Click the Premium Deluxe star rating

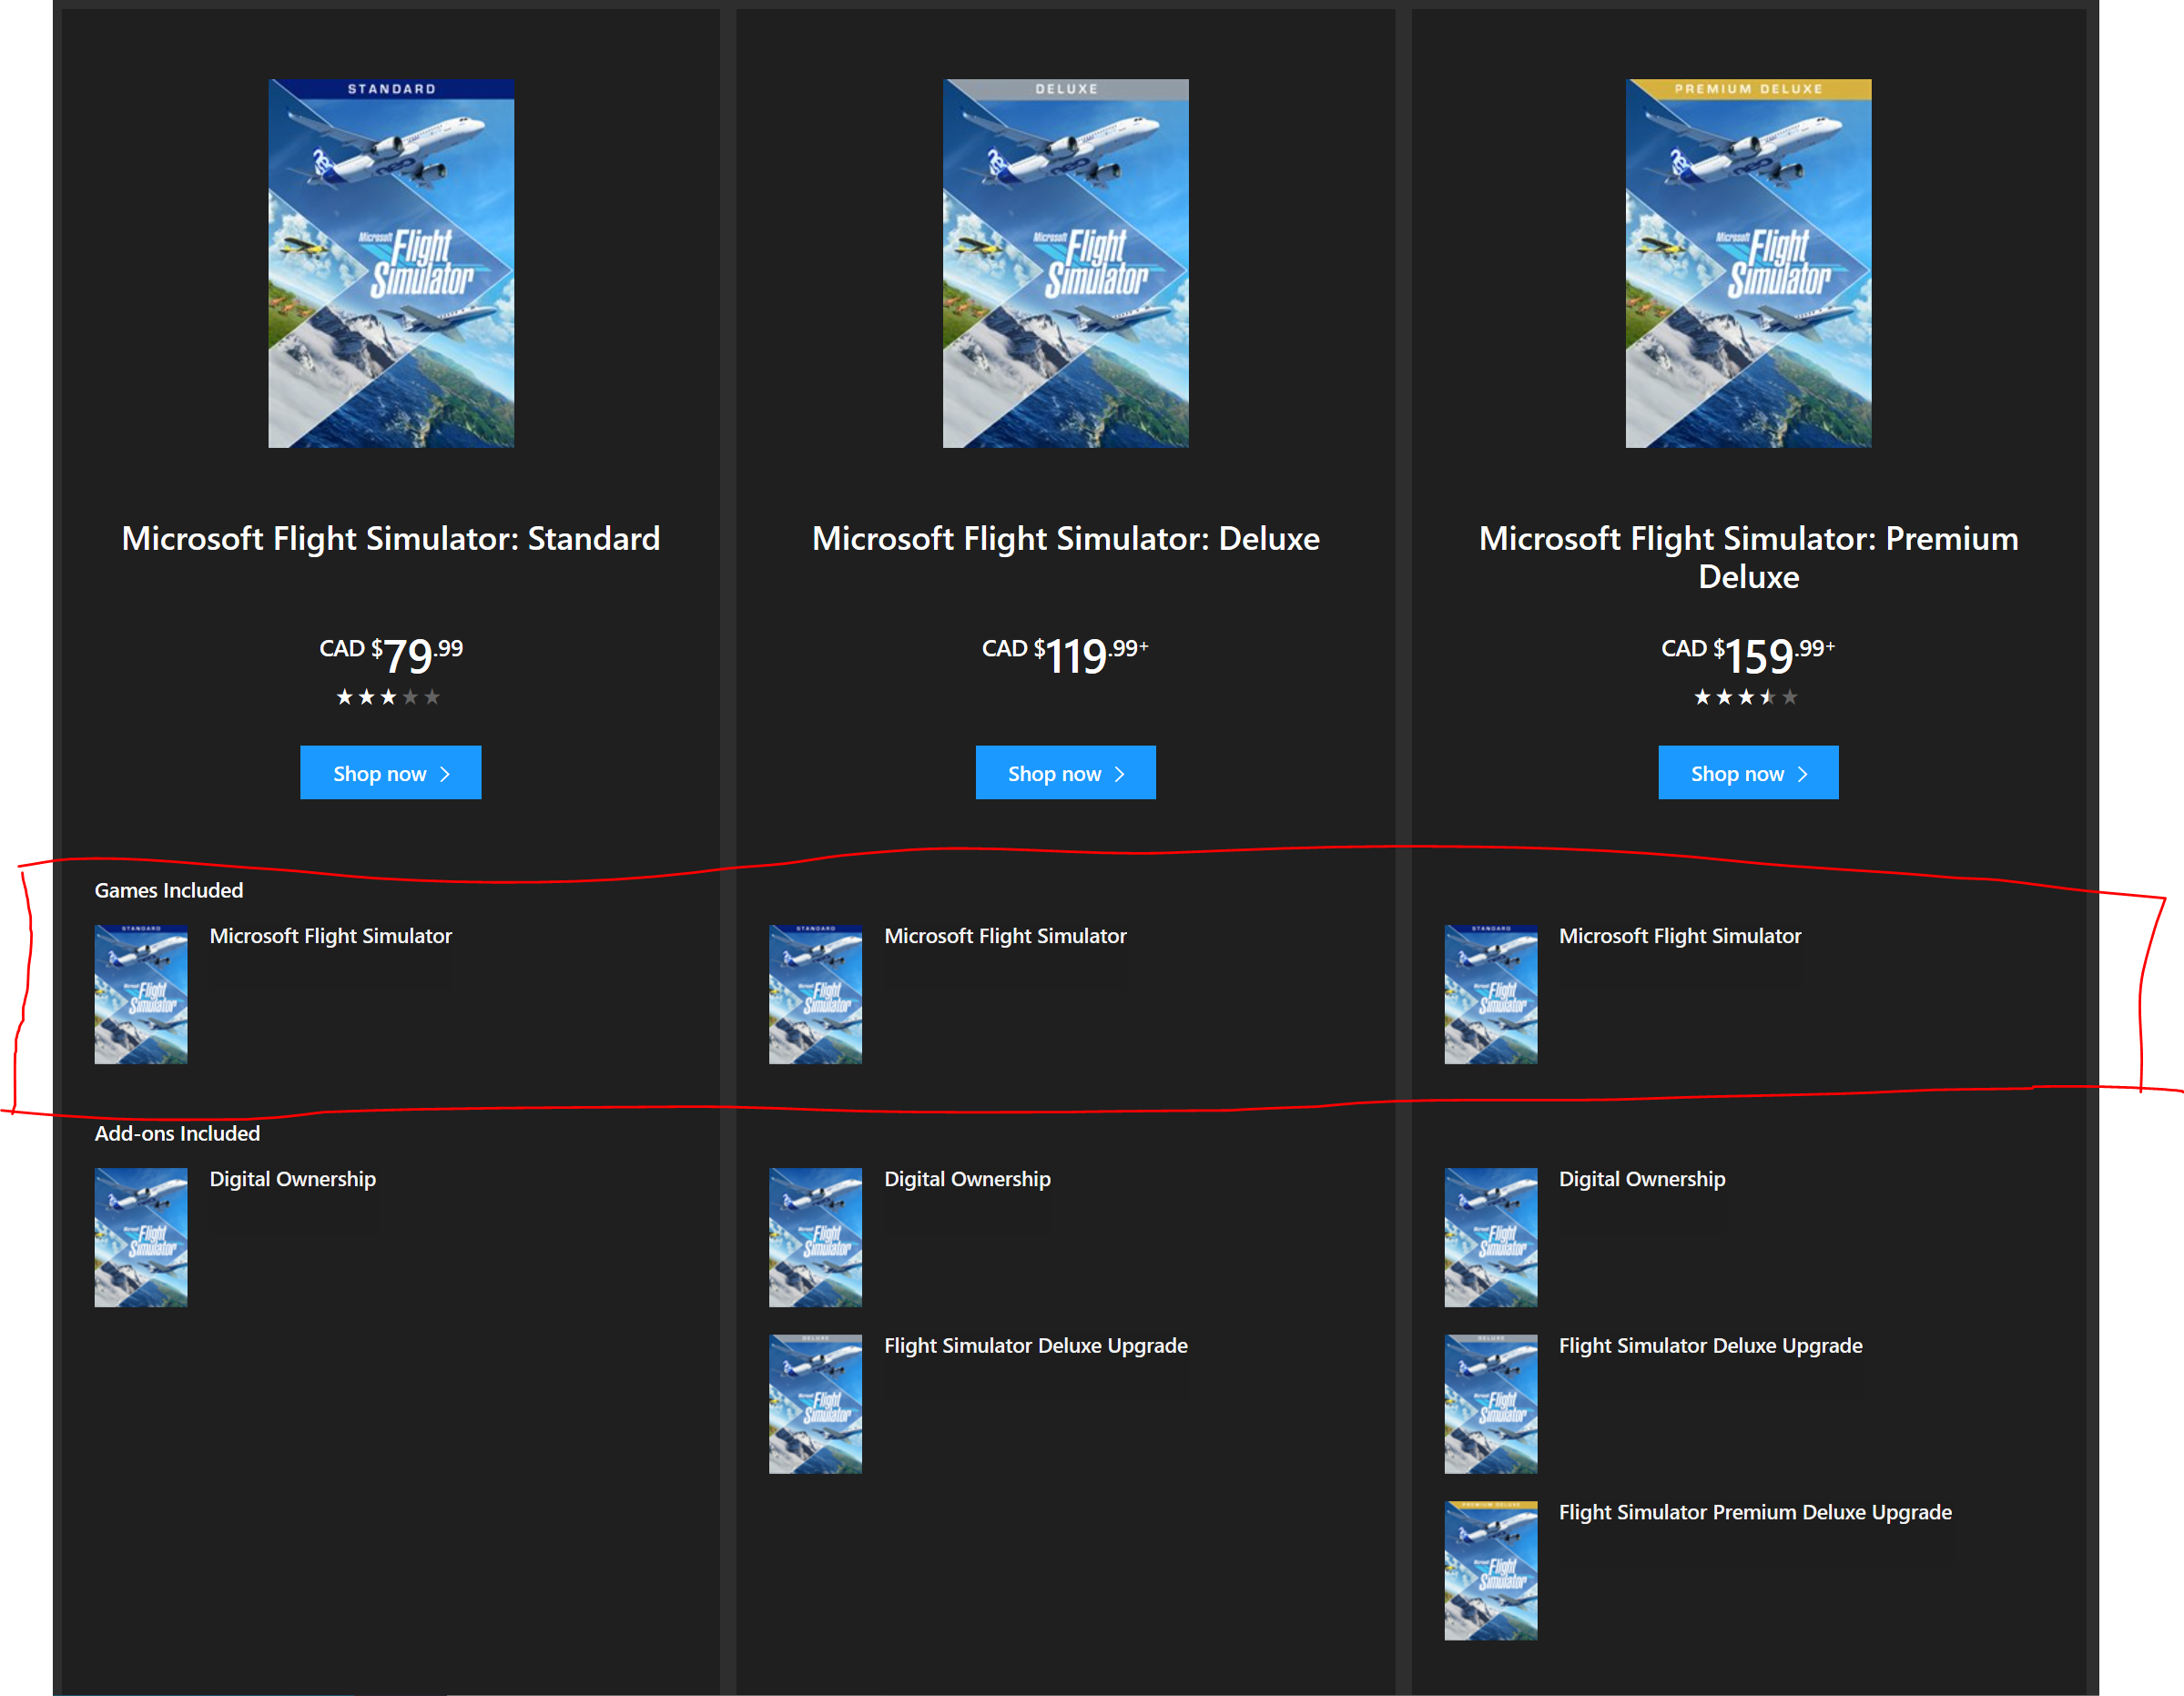tap(1745, 697)
